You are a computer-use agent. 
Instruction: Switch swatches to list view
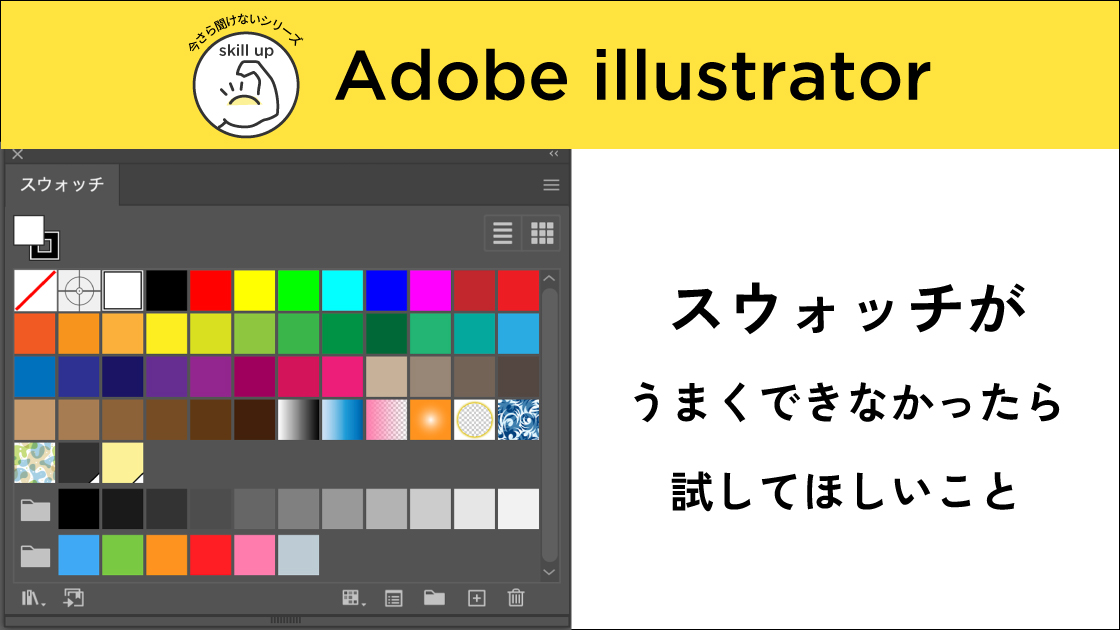[x=503, y=233]
